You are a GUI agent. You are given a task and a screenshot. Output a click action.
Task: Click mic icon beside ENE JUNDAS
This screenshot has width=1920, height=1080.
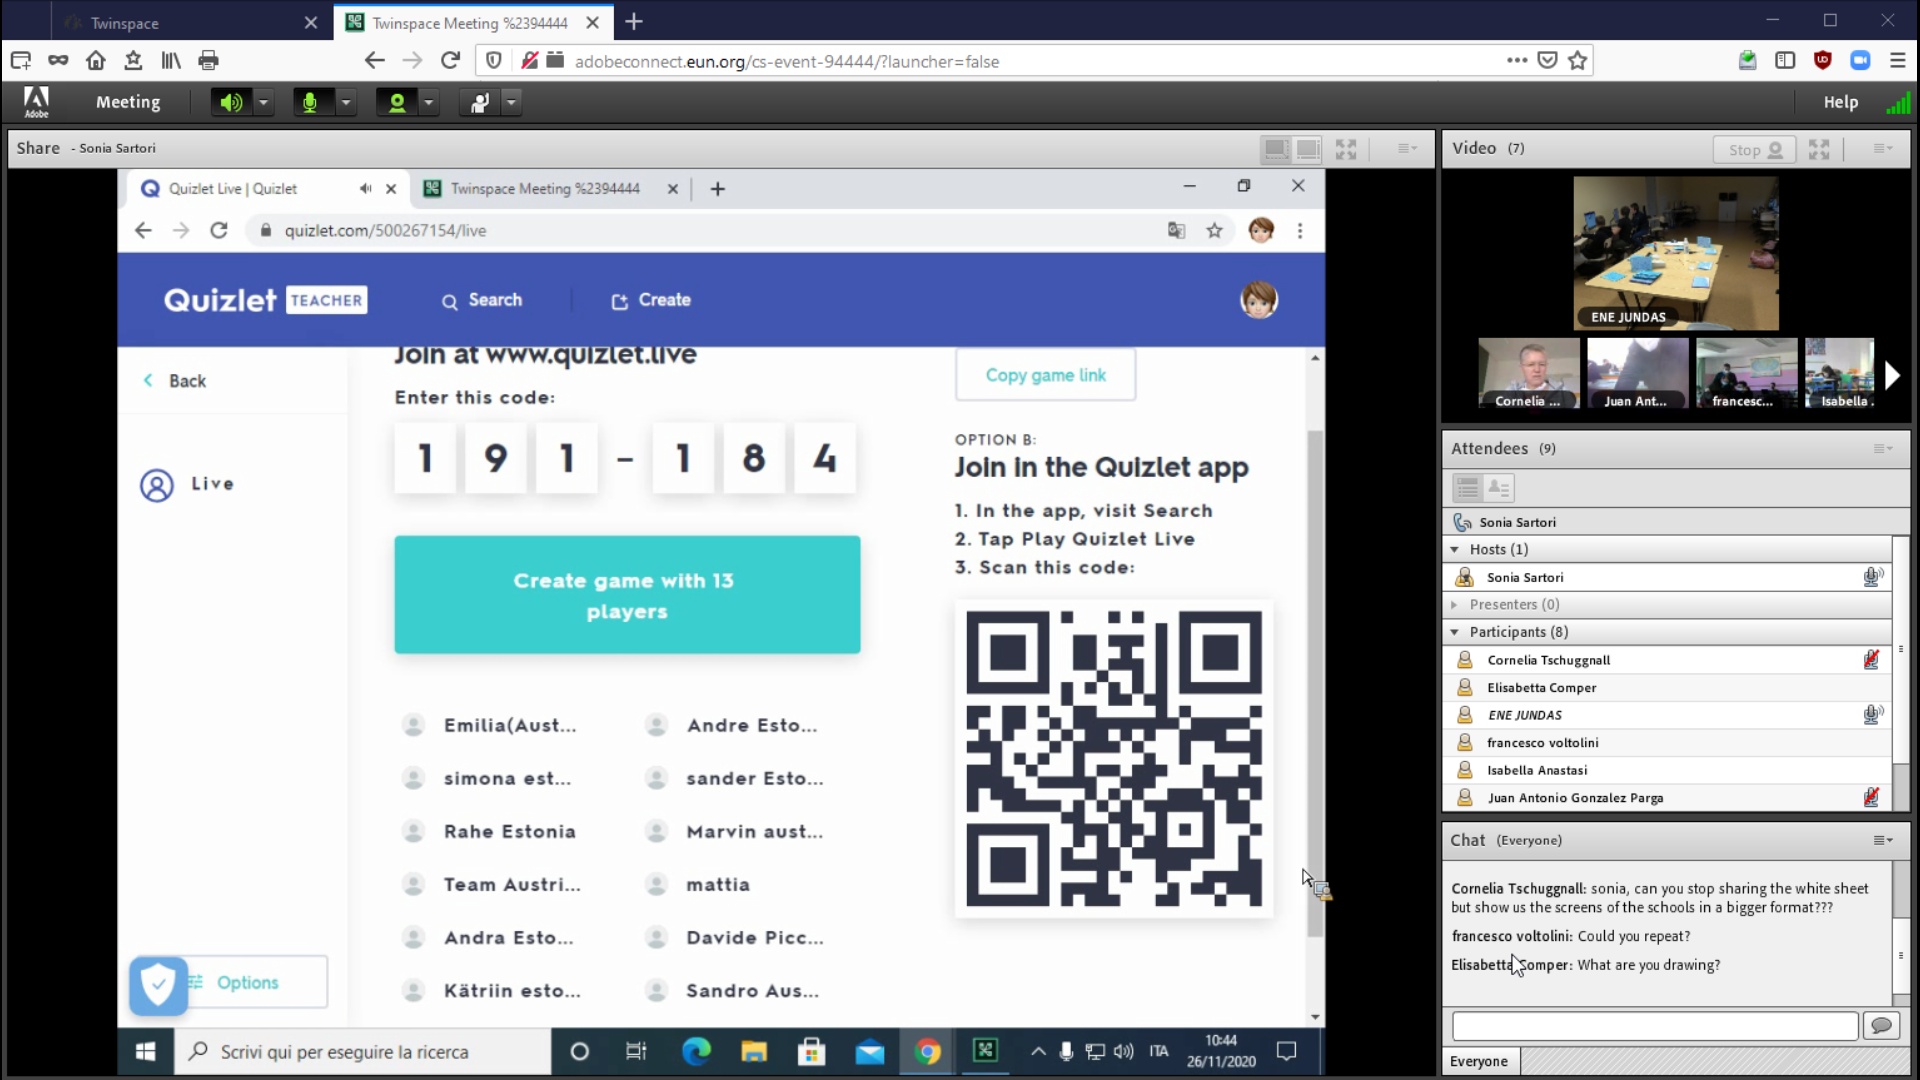click(x=1872, y=715)
